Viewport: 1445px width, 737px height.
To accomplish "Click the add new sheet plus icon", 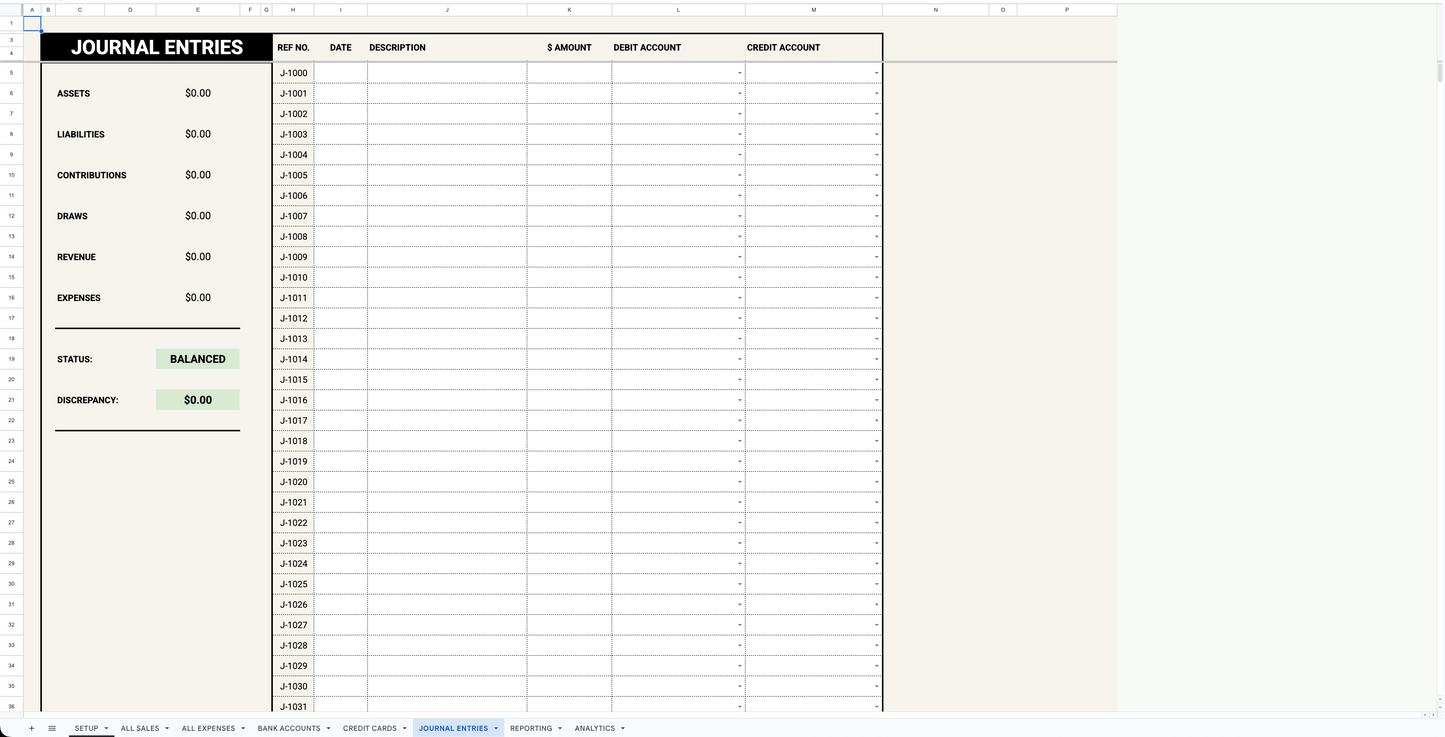I will click(31, 728).
